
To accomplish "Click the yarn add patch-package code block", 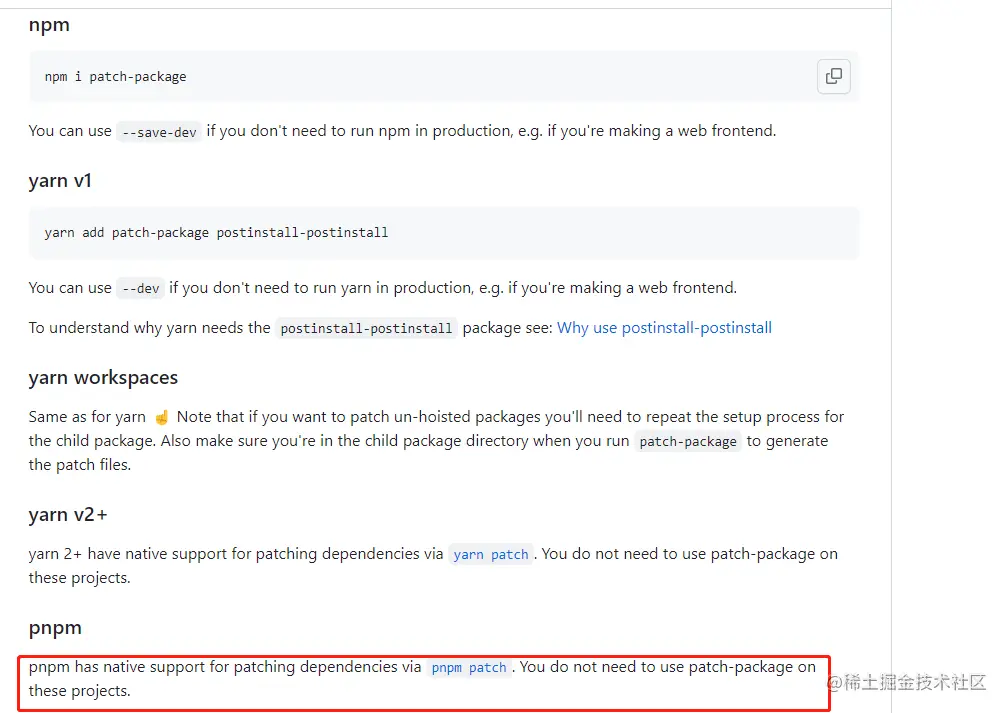I will (216, 232).
